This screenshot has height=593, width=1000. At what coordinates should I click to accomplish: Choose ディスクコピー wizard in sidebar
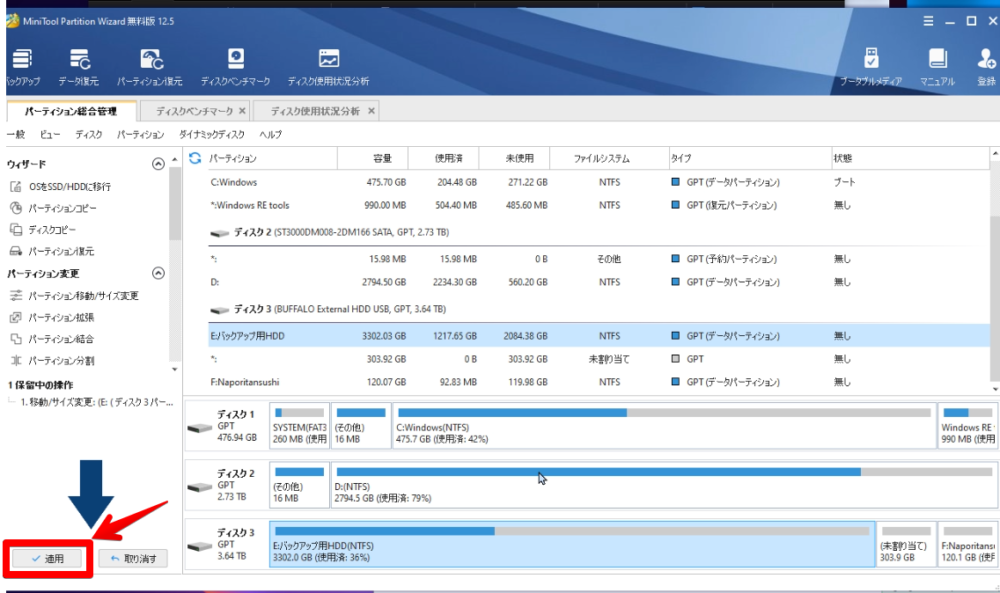43,230
